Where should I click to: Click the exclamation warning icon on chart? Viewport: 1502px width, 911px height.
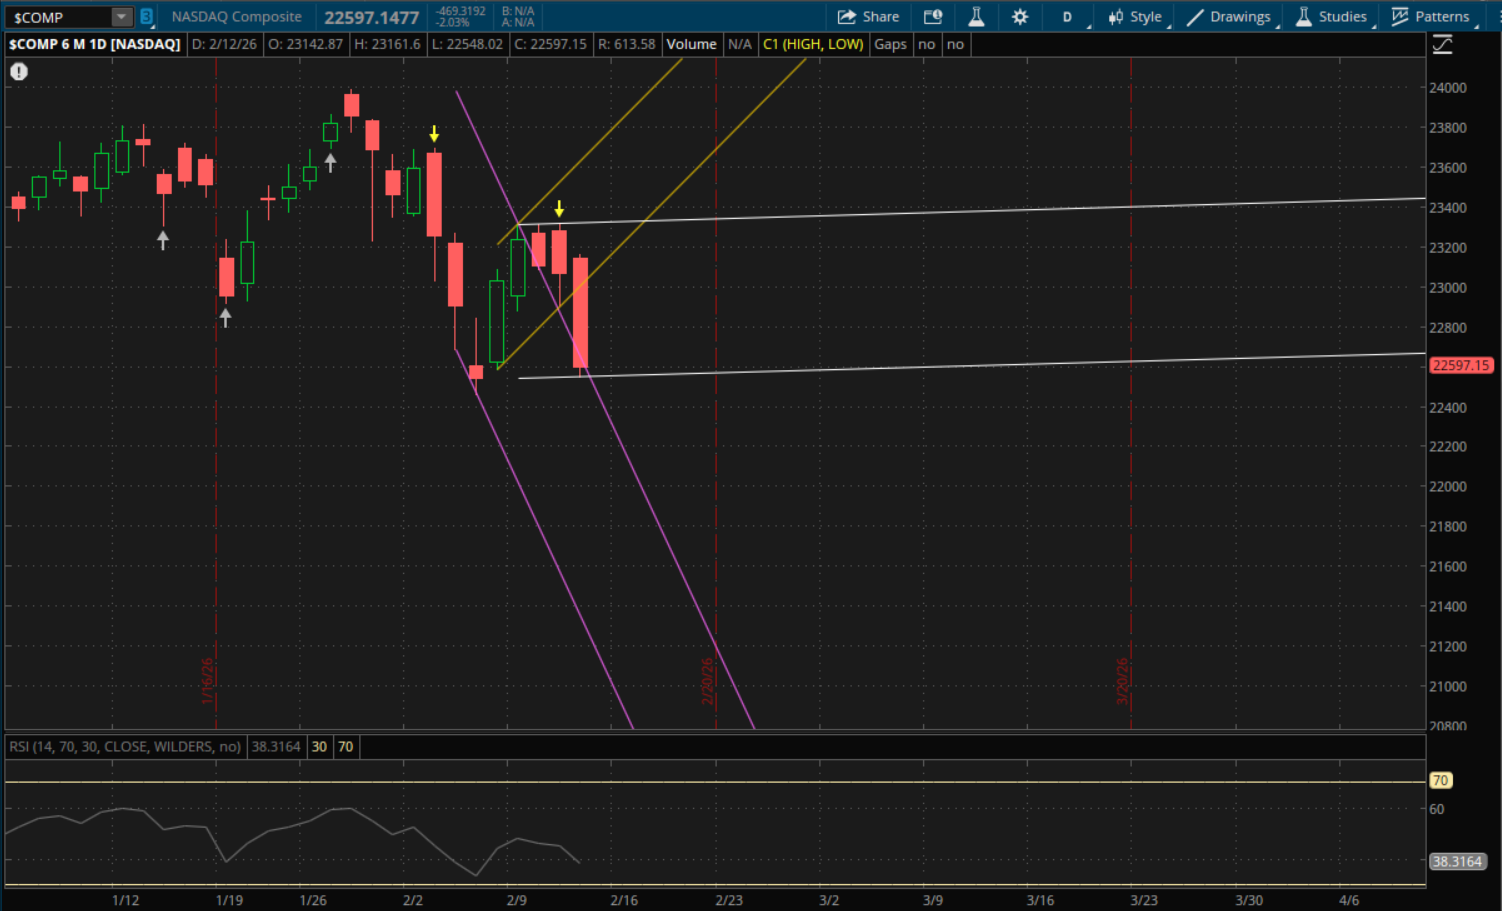click(19, 72)
